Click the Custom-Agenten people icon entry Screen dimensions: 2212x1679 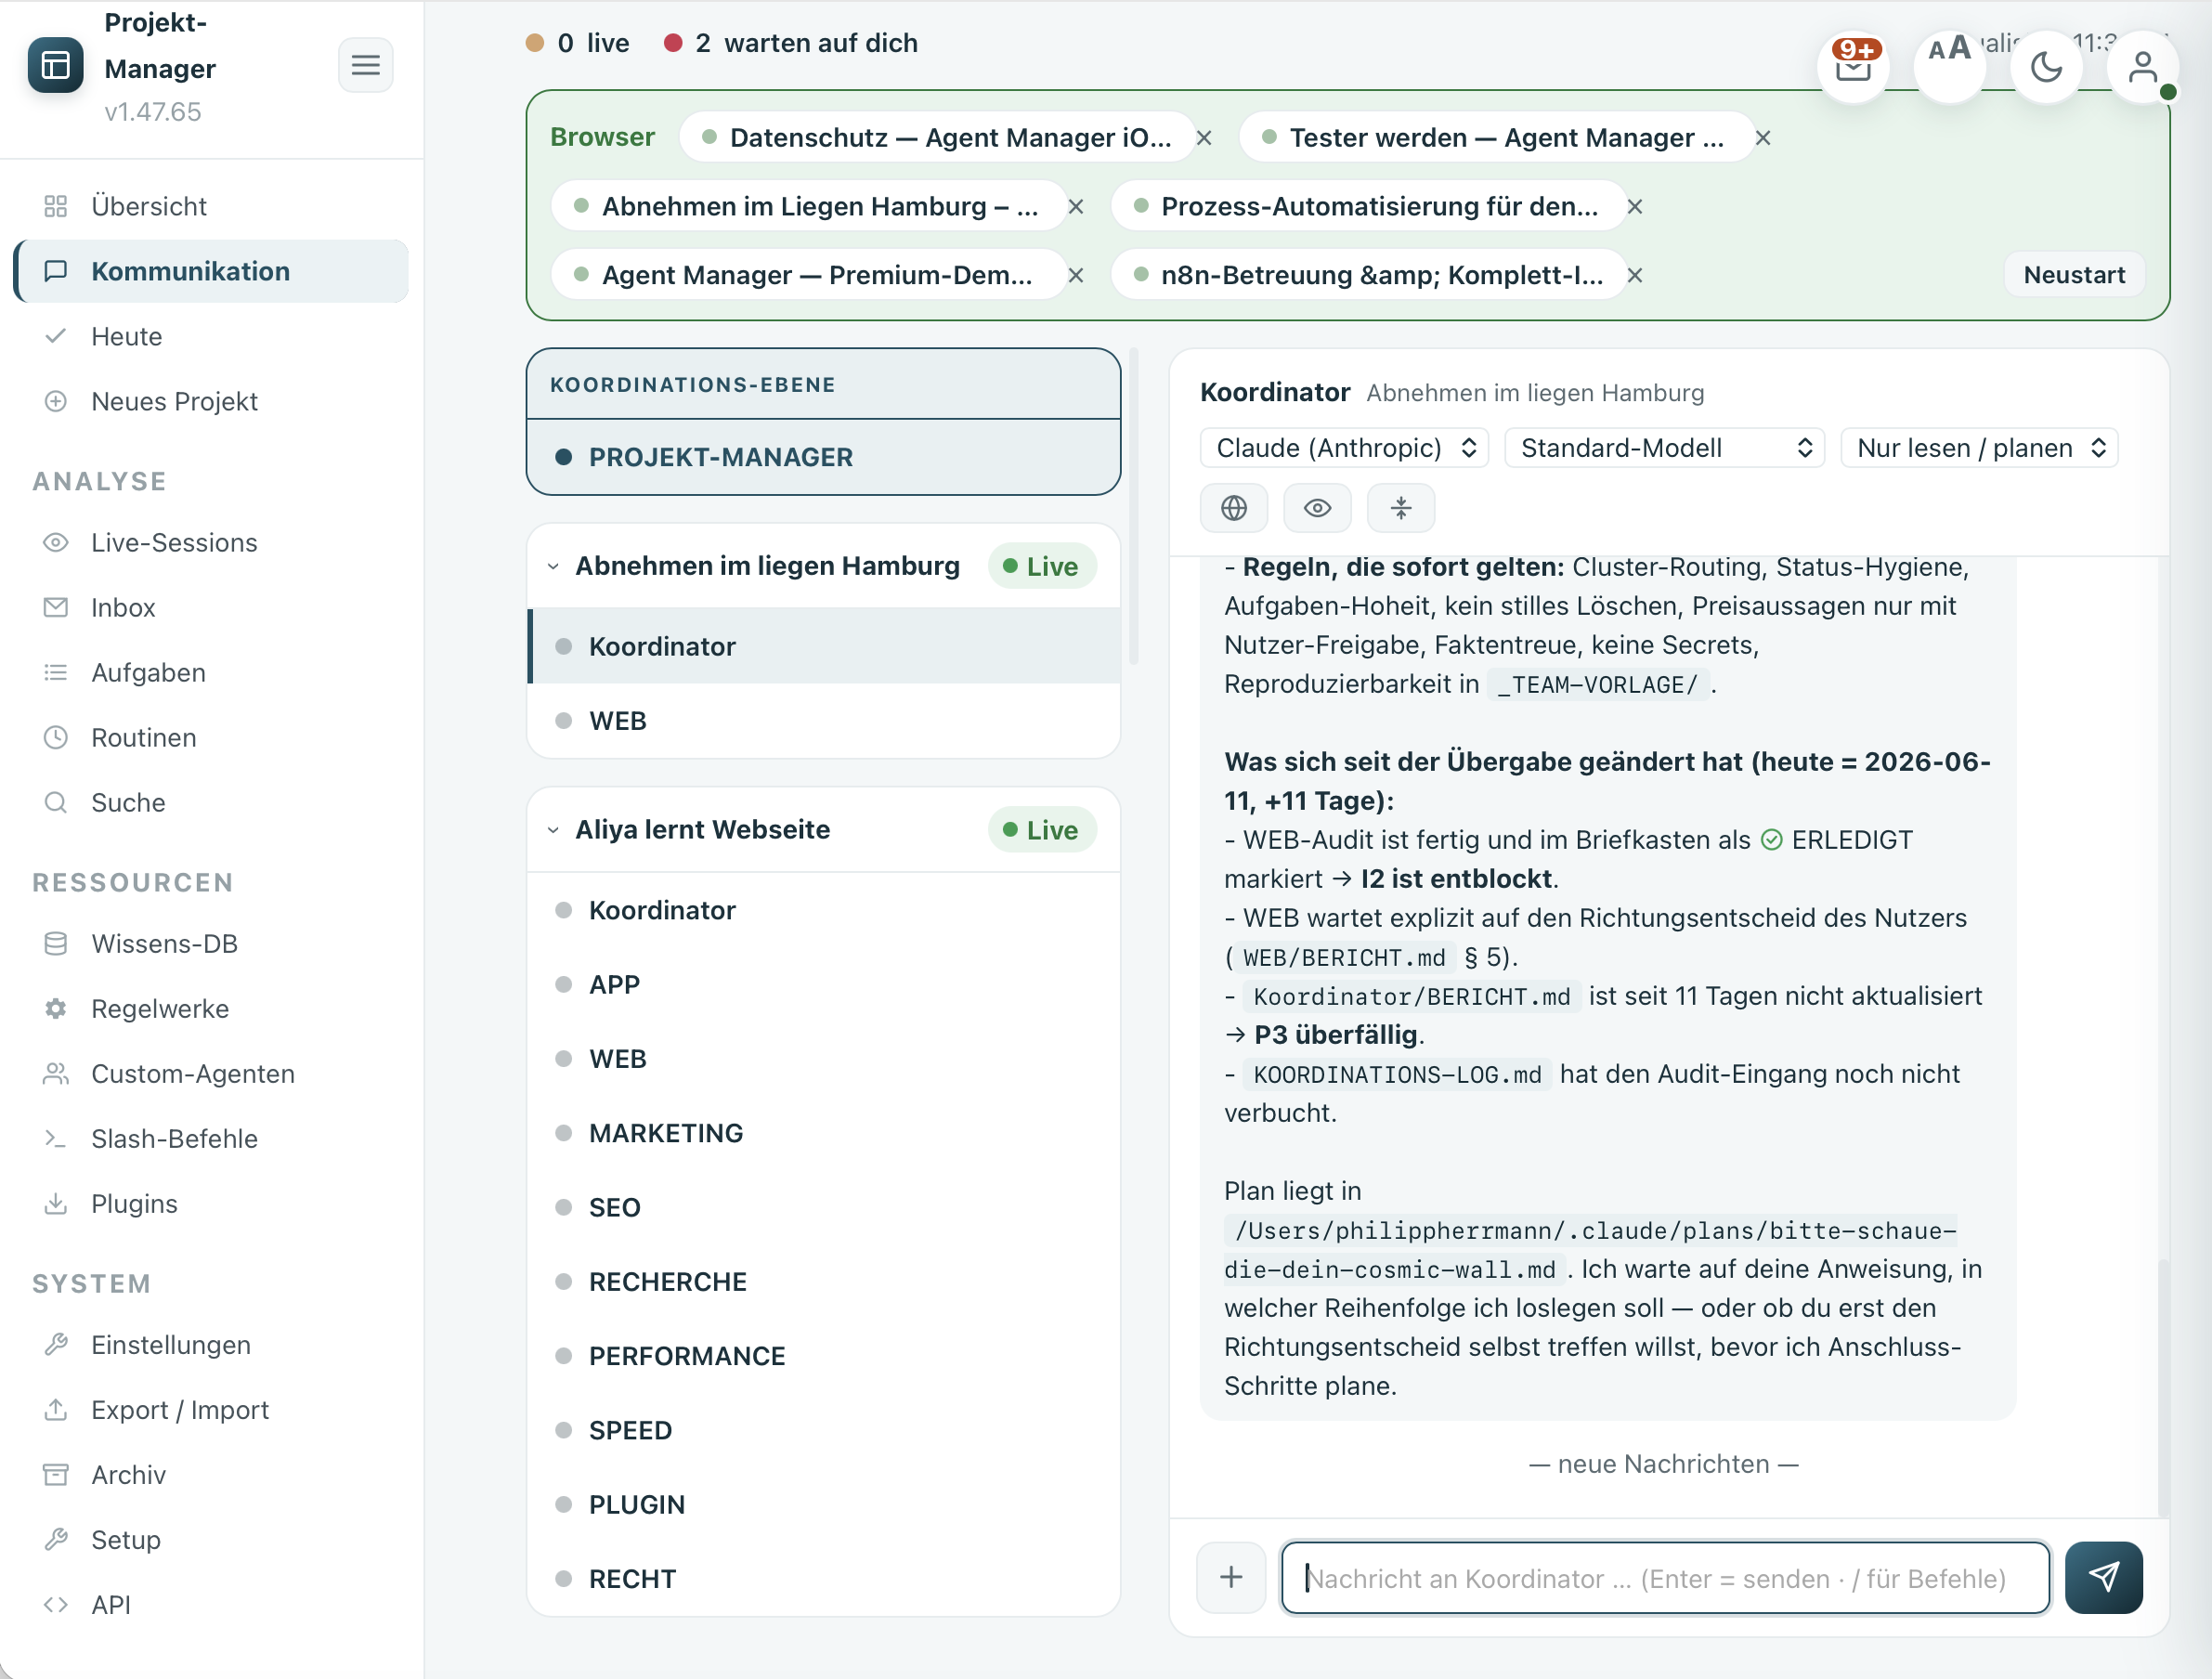pos(212,1073)
